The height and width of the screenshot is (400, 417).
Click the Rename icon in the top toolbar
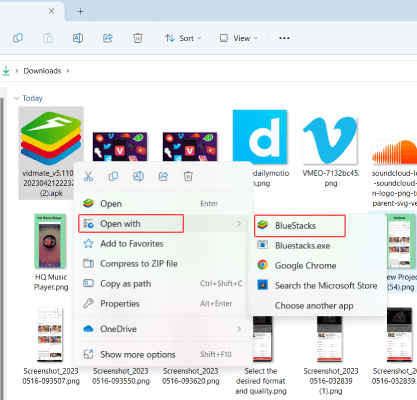[x=78, y=38]
